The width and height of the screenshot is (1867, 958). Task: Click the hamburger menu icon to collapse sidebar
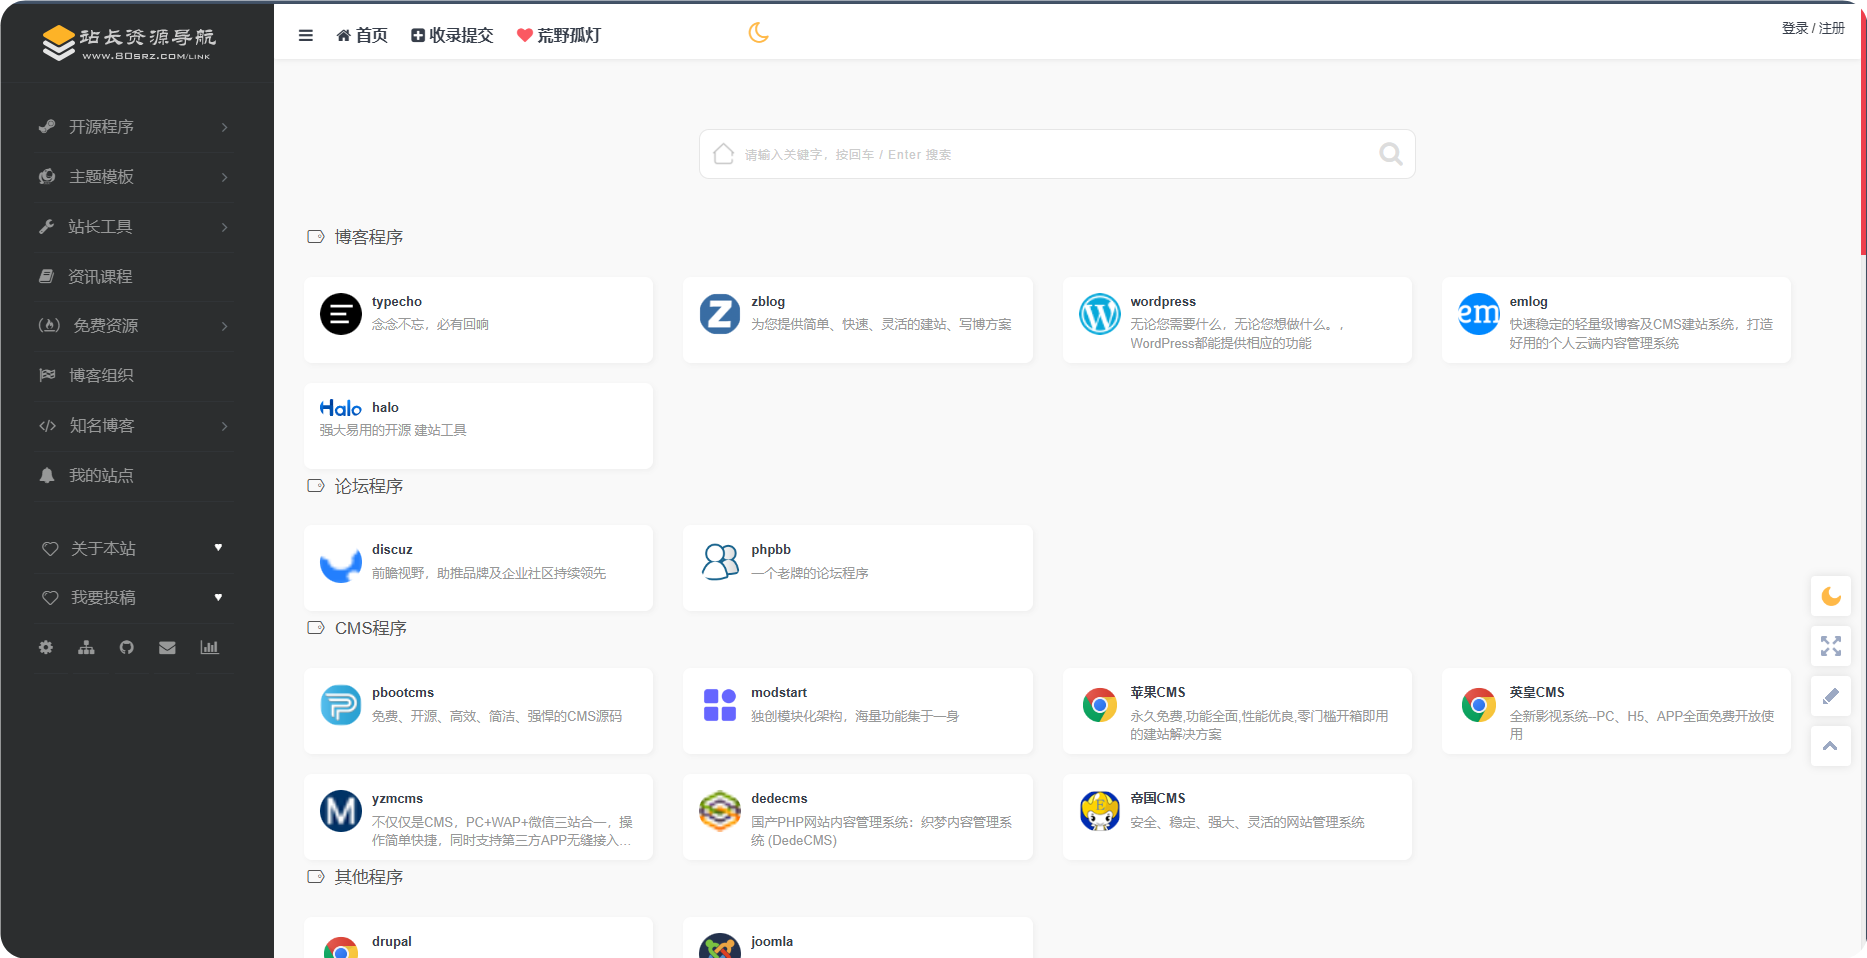pos(306,36)
